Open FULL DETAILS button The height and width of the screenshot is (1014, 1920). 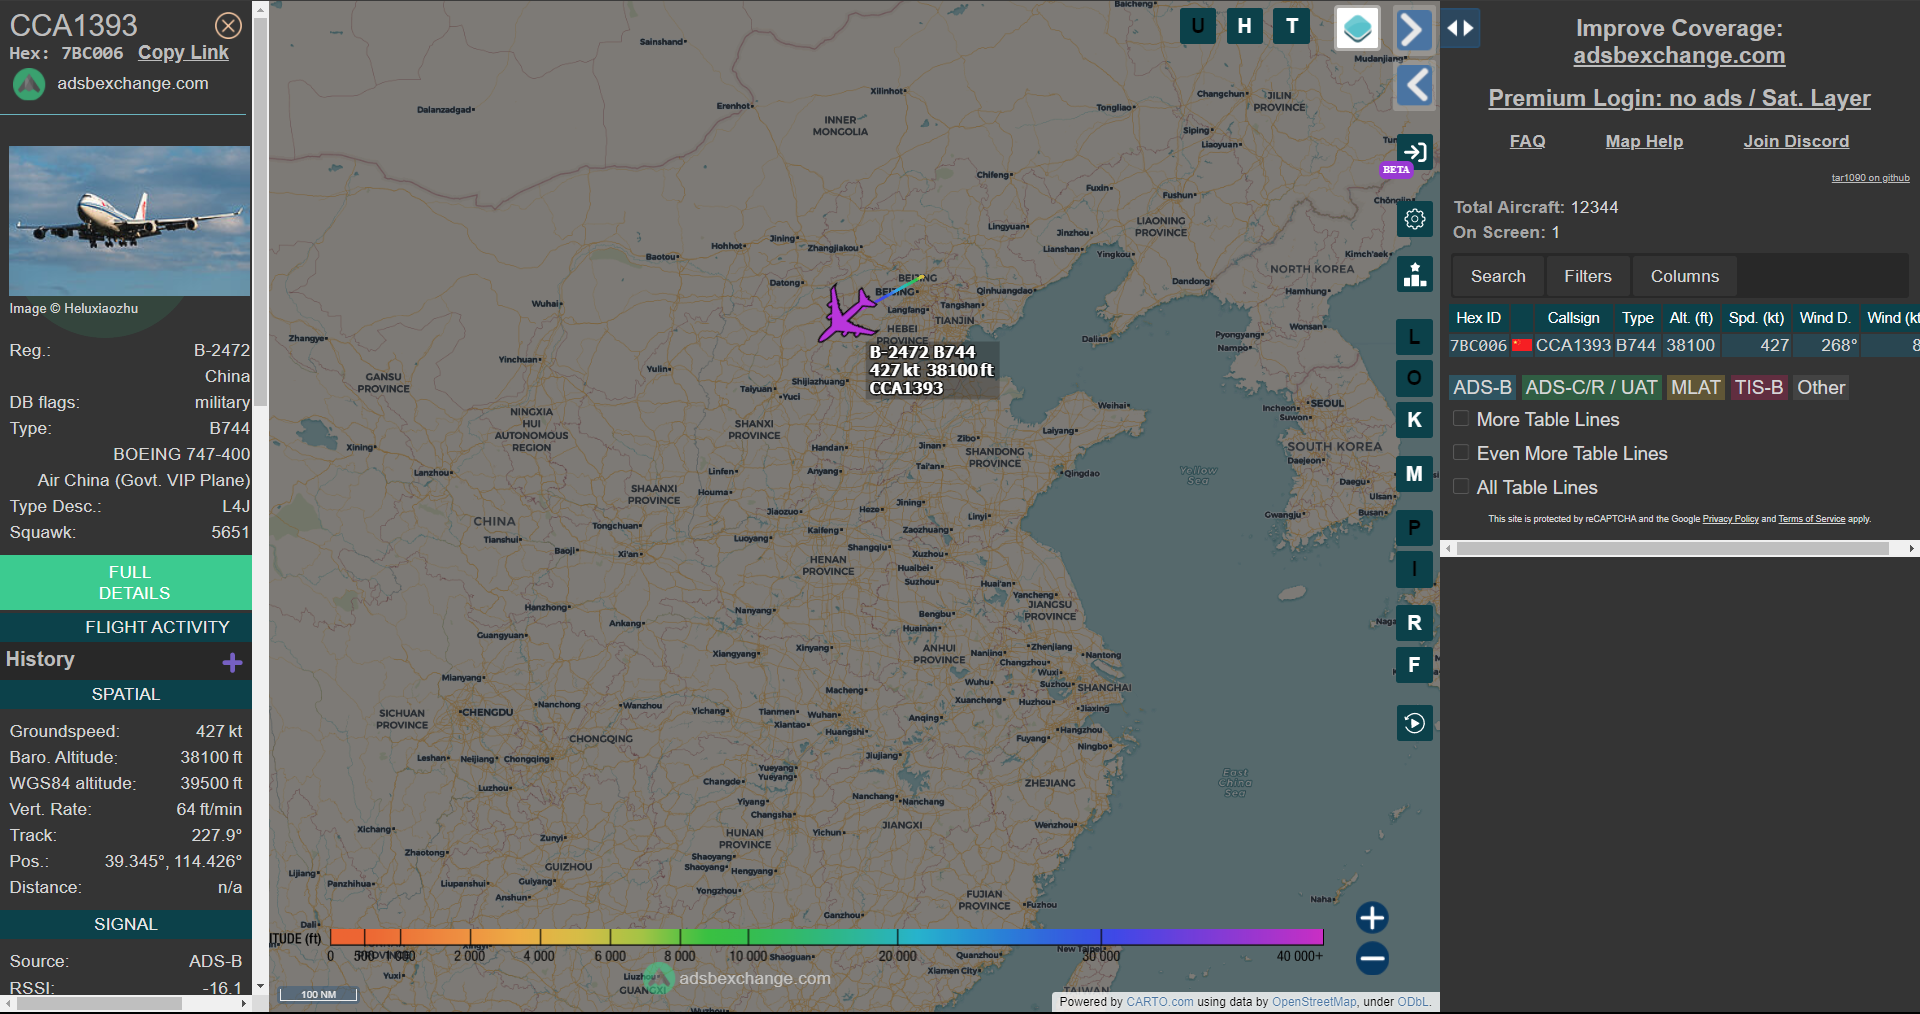pyautogui.click(x=126, y=583)
